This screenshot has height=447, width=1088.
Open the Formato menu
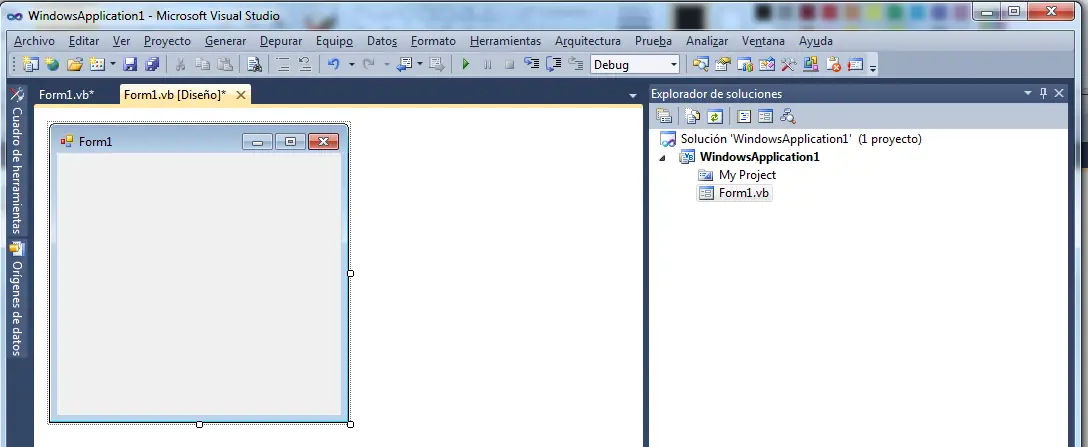[x=434, y=41]
